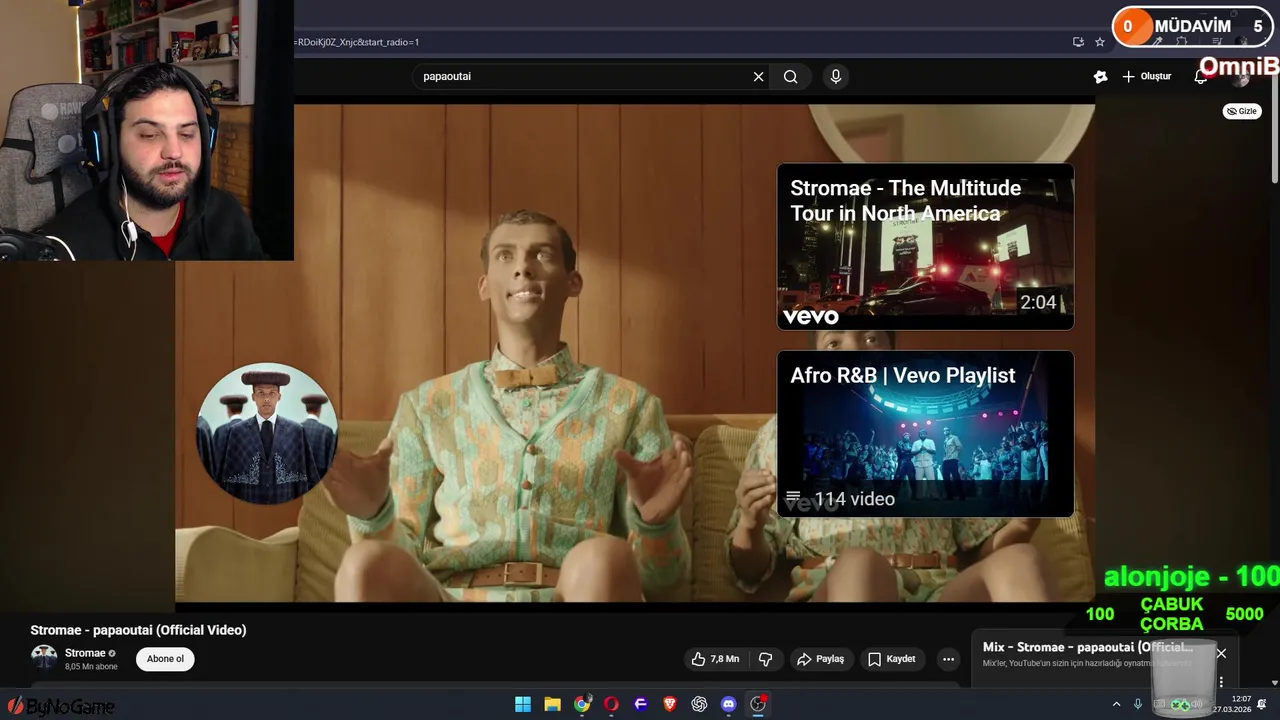This screenshot has height=720, width=1280.
Task: Open Stromae Multitude Tour suggested video
Action: [x=925, y=247]
